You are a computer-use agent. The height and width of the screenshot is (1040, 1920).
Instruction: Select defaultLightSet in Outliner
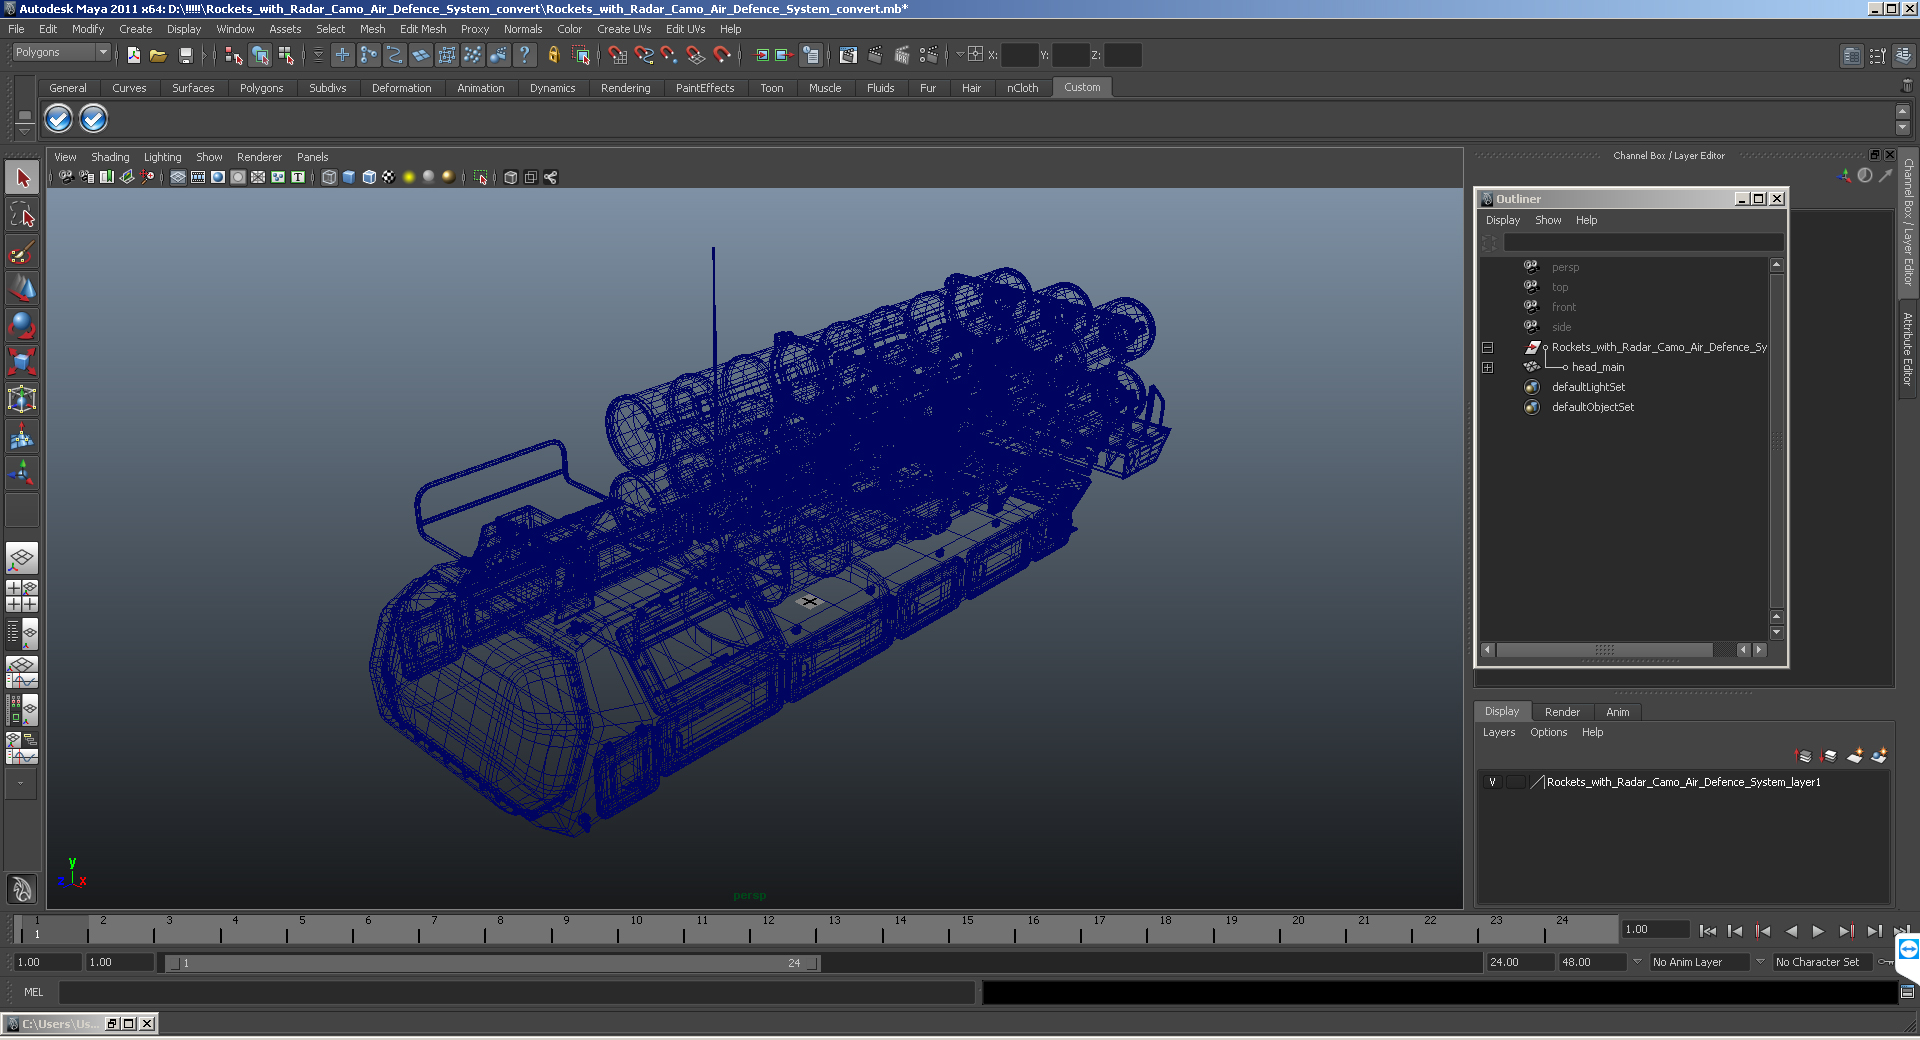pos(1588,387)
